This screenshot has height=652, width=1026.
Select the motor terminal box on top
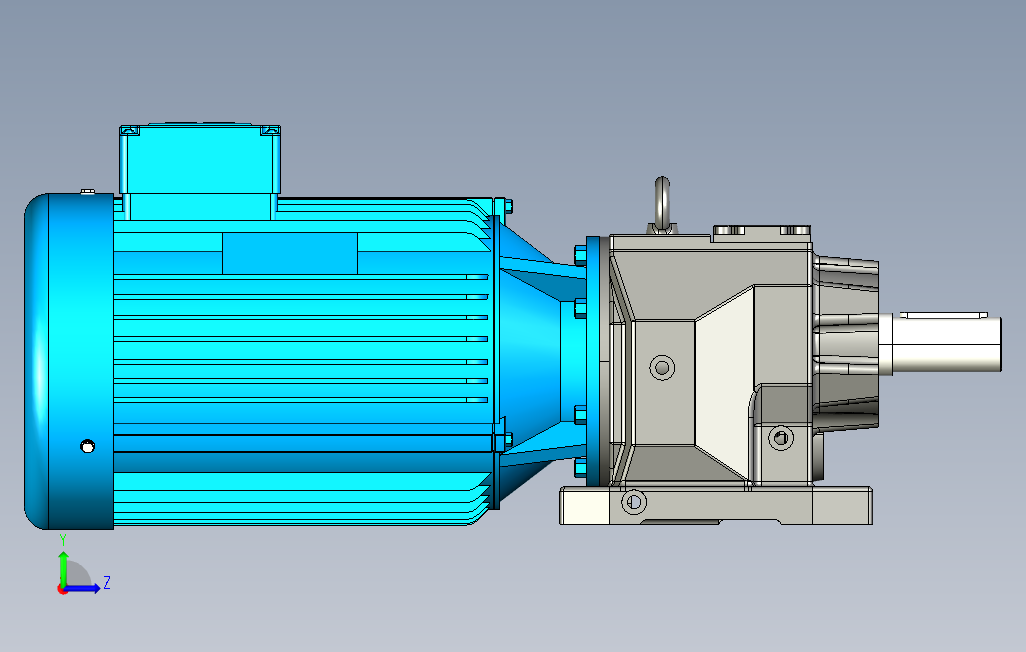[x=200, y=170]
